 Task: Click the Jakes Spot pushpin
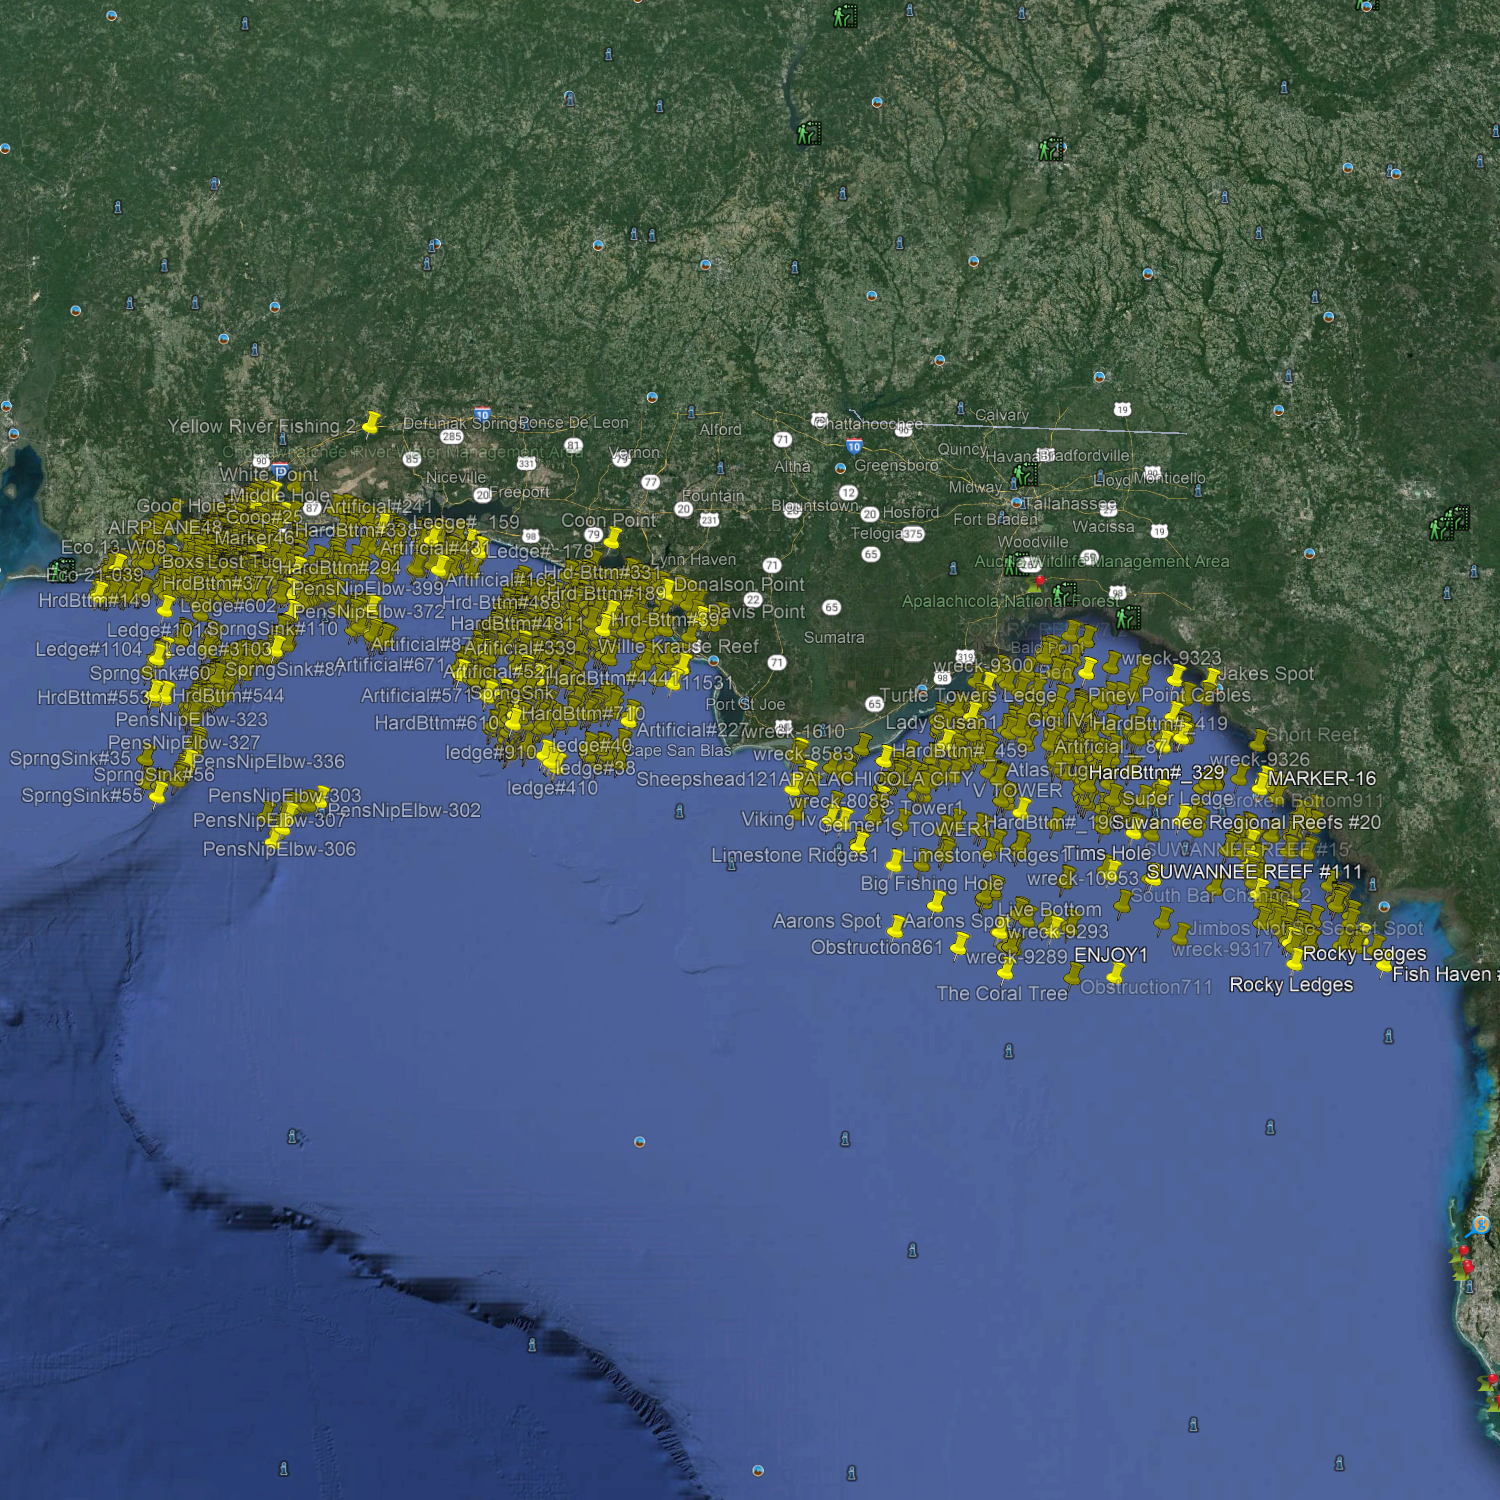tap(1211, 678)
